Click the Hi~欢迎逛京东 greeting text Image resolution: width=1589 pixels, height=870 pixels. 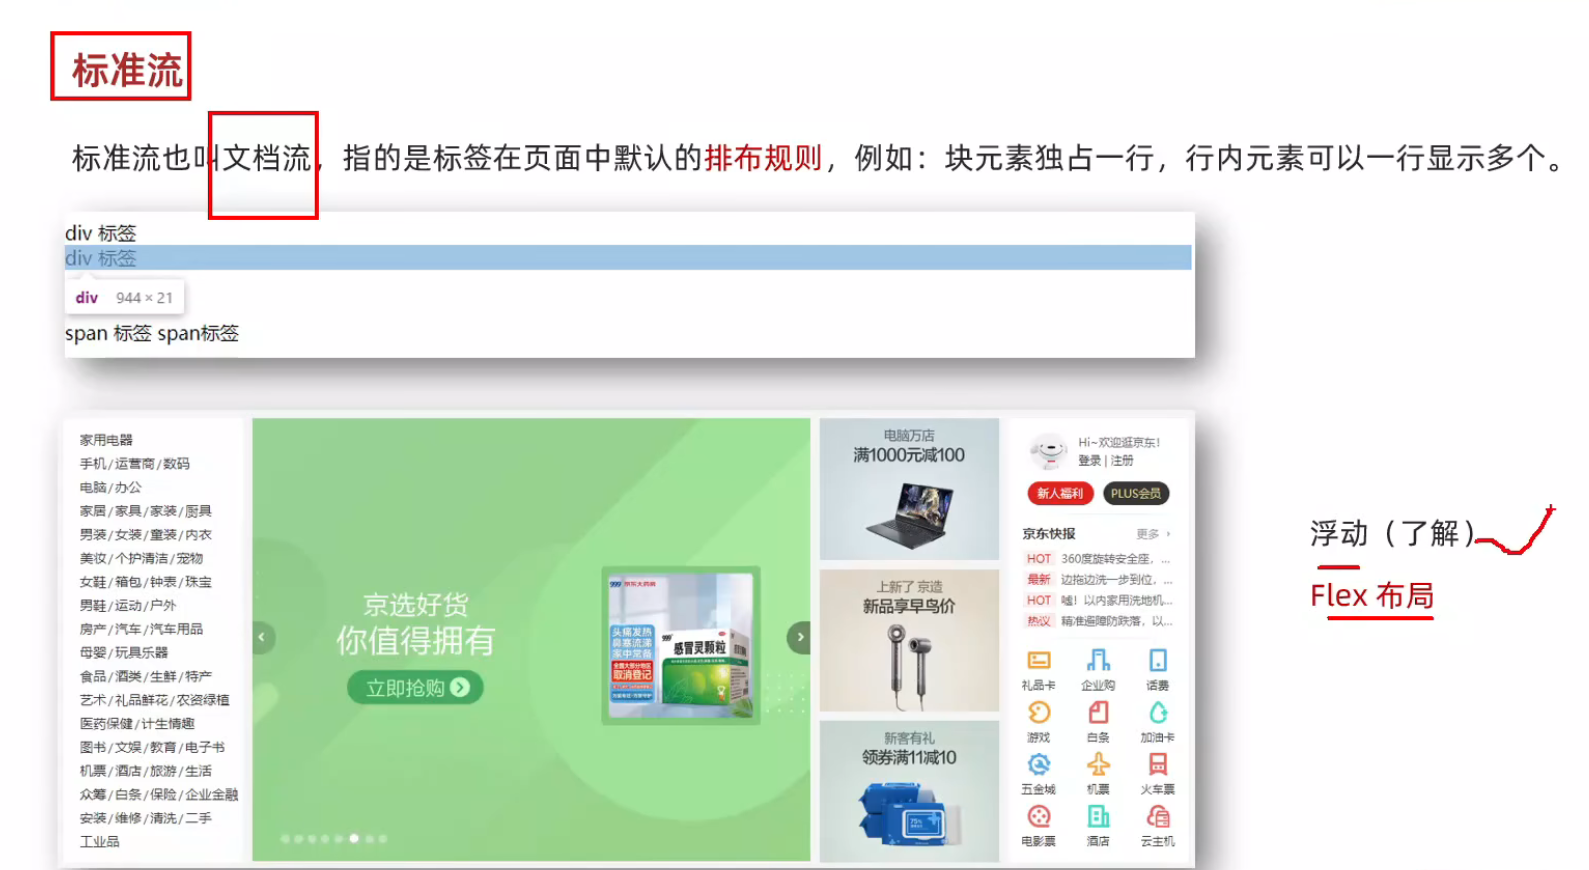pyautogui.click(x=1119, y=442)
